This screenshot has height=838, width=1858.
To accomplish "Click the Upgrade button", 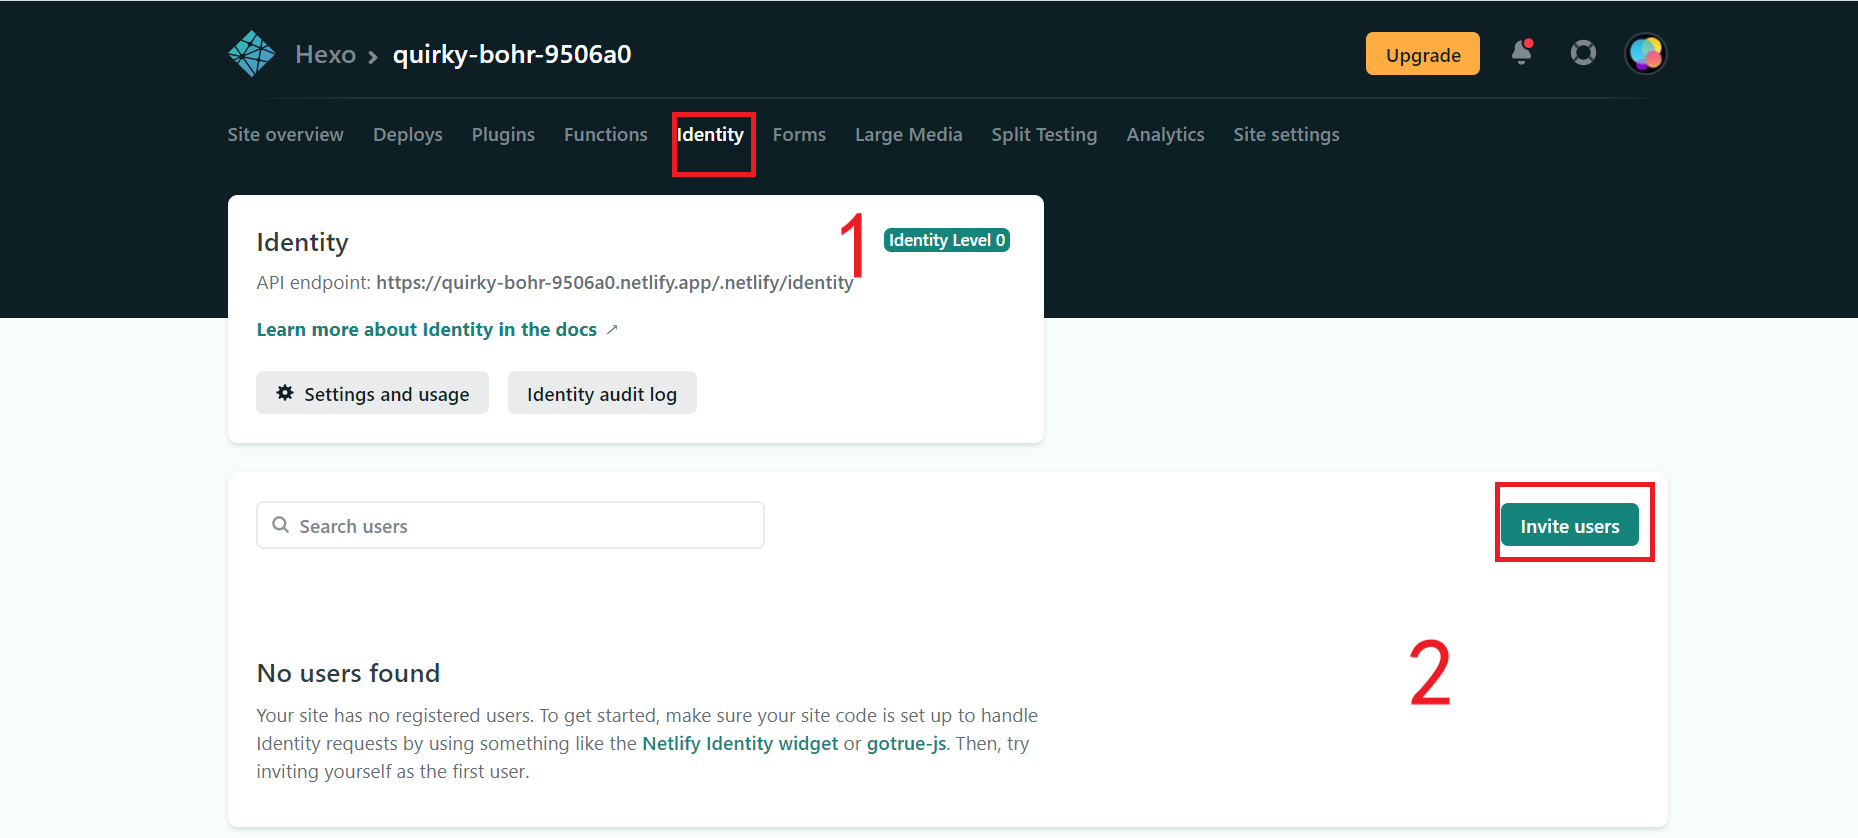I will click(1422, 54).
